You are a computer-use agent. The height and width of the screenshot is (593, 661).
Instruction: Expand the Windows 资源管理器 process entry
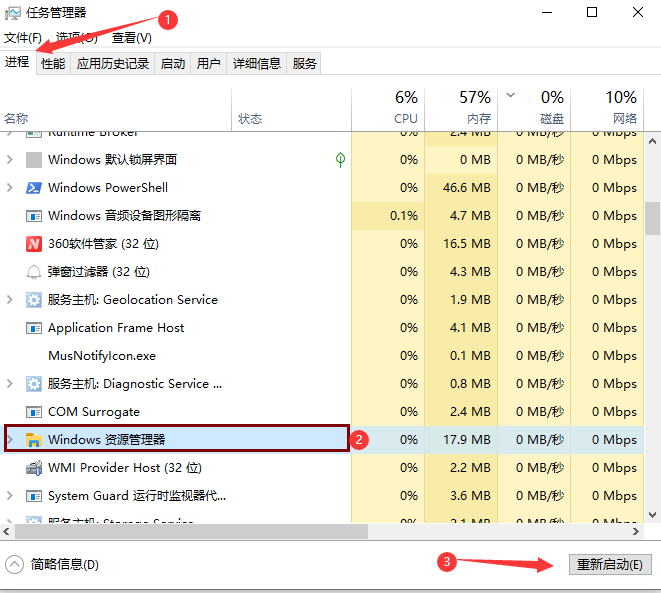point(11,440)
